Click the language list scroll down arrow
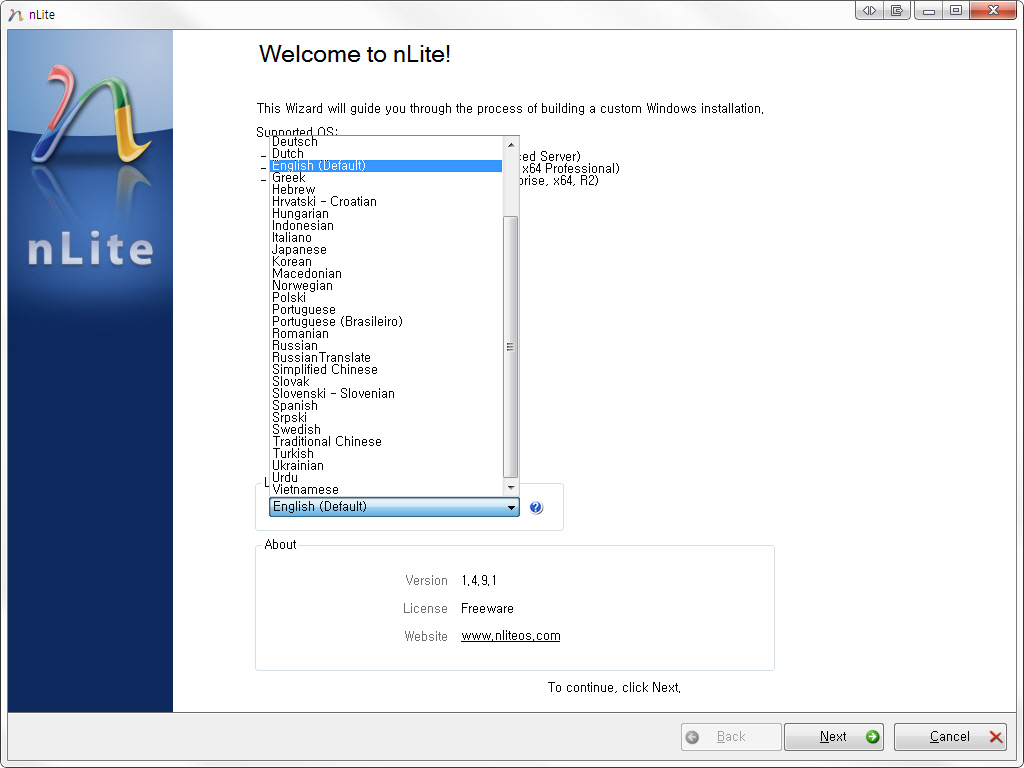 coord(511,487)
